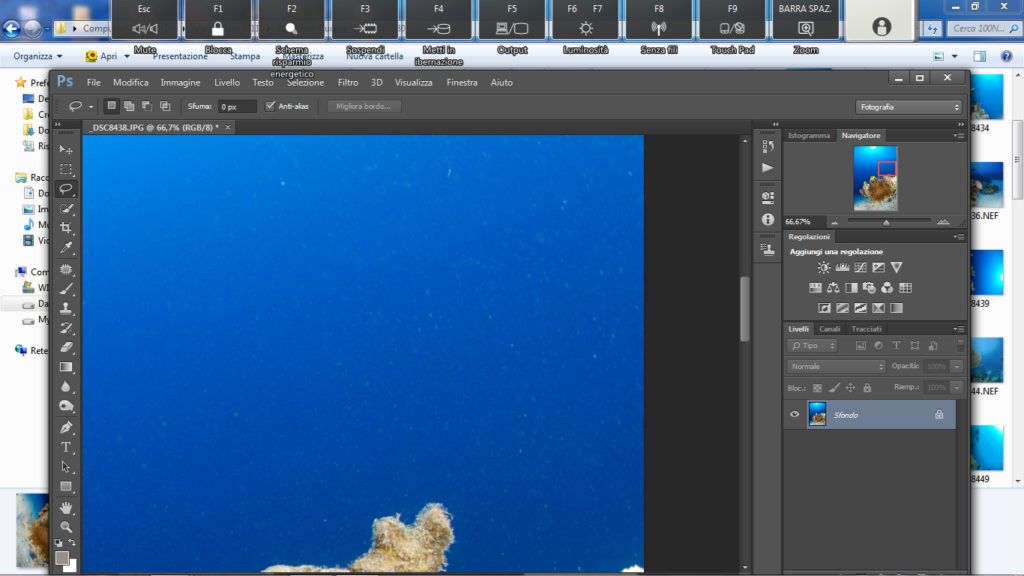This screenshot has width=1024, height=576.
Task: Switch to the Canali tab
Action: tap(830, 329)
